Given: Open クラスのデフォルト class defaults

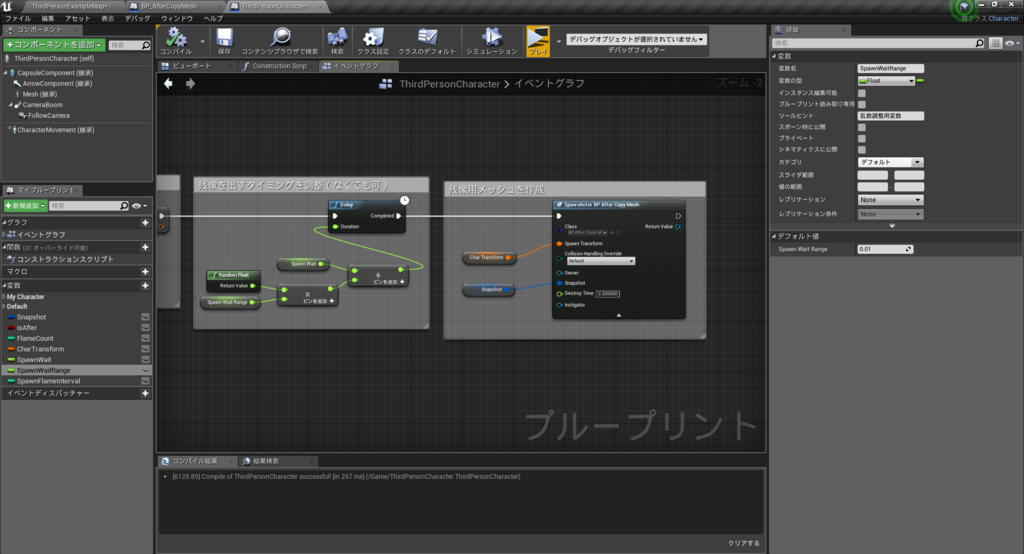Looking at the screenshot, I should tap(427, 41).
